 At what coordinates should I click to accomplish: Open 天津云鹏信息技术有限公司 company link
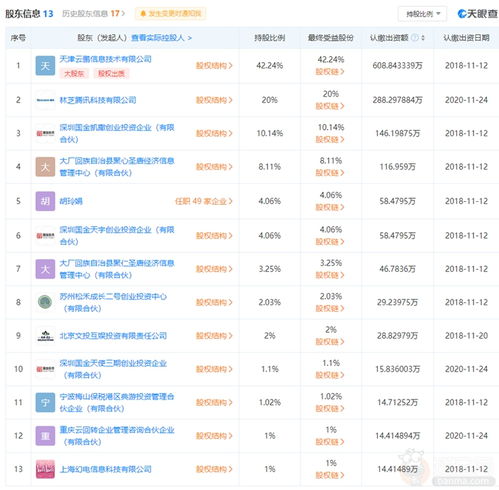coord(105,59)
